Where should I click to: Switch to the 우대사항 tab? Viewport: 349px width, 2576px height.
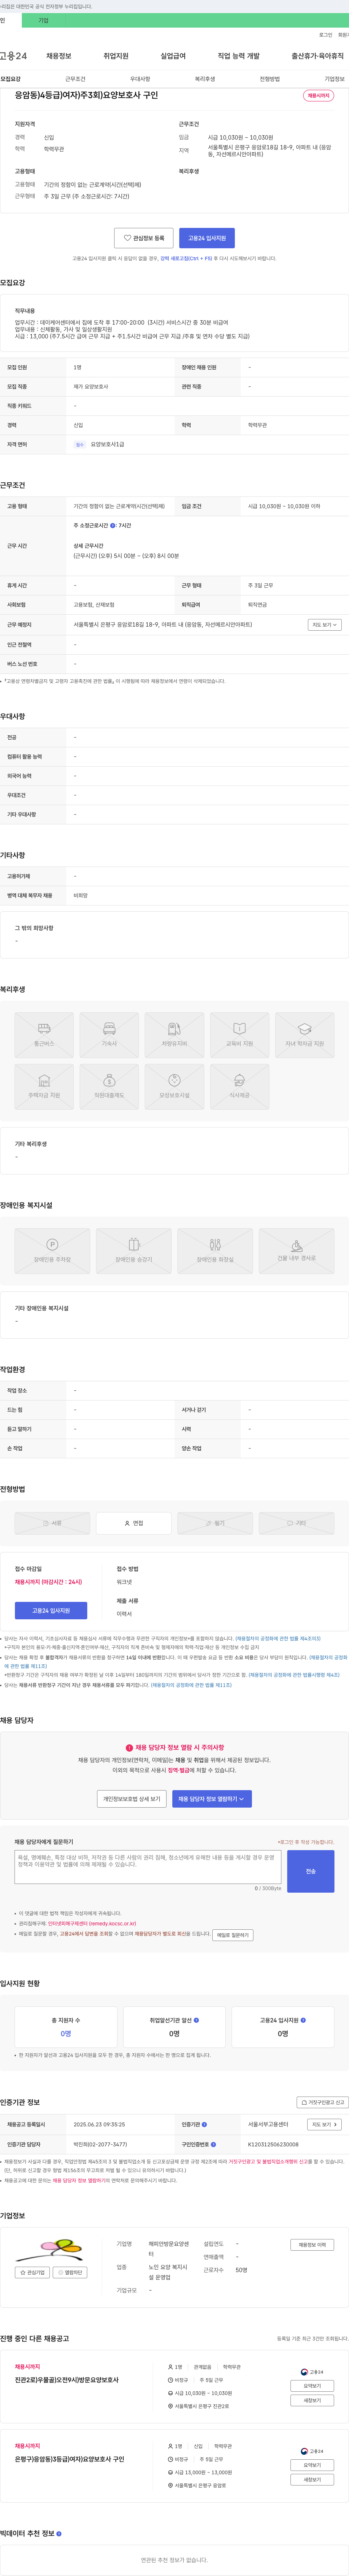point(140,79)
